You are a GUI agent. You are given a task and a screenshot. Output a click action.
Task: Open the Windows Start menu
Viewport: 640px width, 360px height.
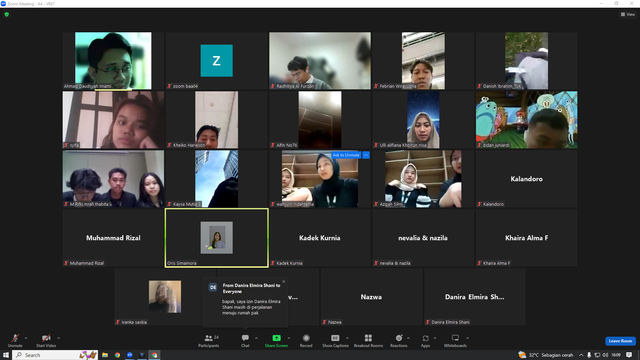(6, 355)
